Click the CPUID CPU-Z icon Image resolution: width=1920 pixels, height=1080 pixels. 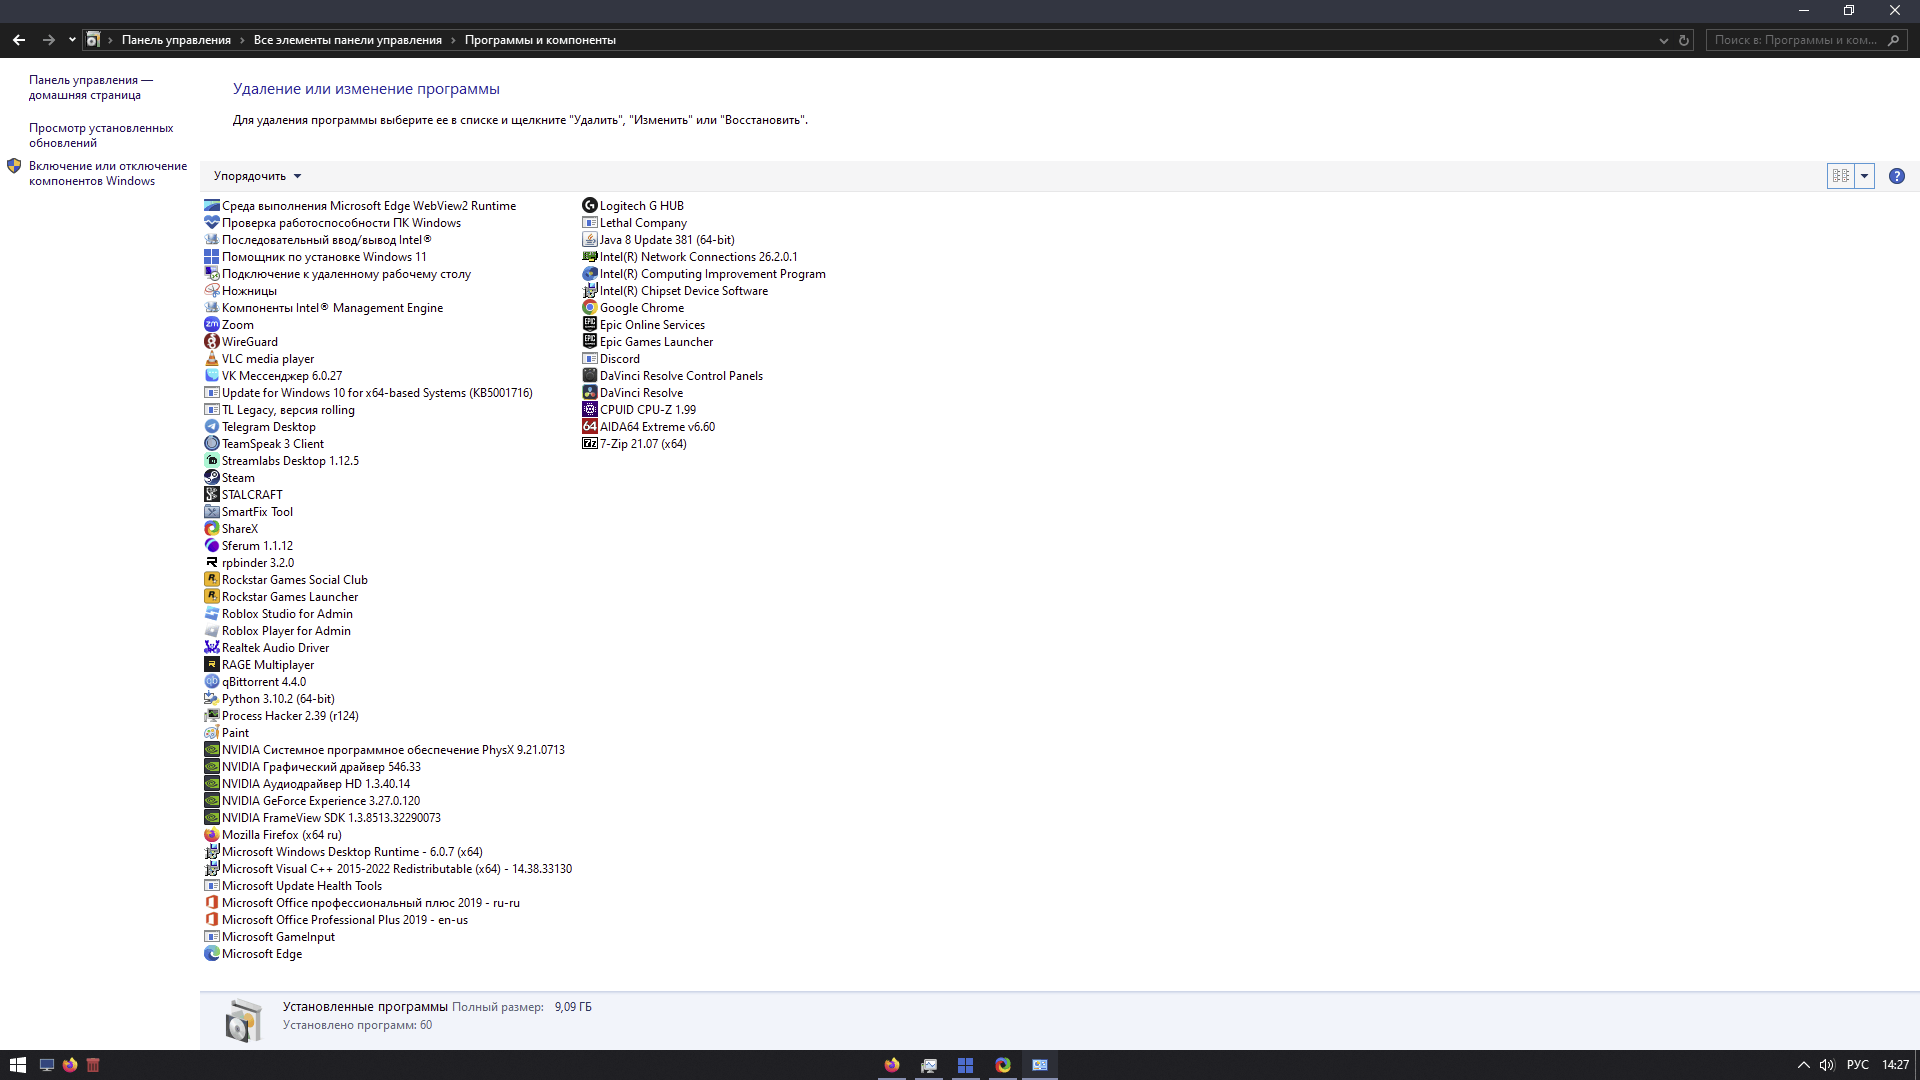point(589,410)
